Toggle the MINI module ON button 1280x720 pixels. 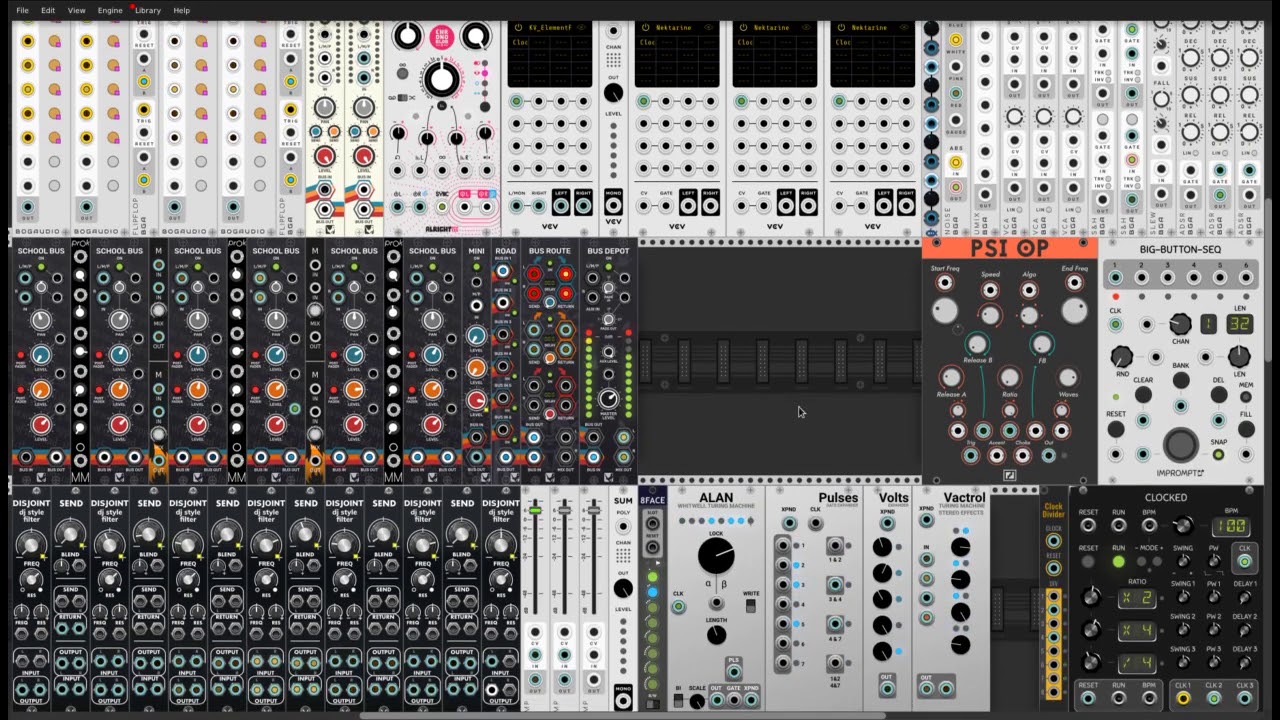point(476,266)
